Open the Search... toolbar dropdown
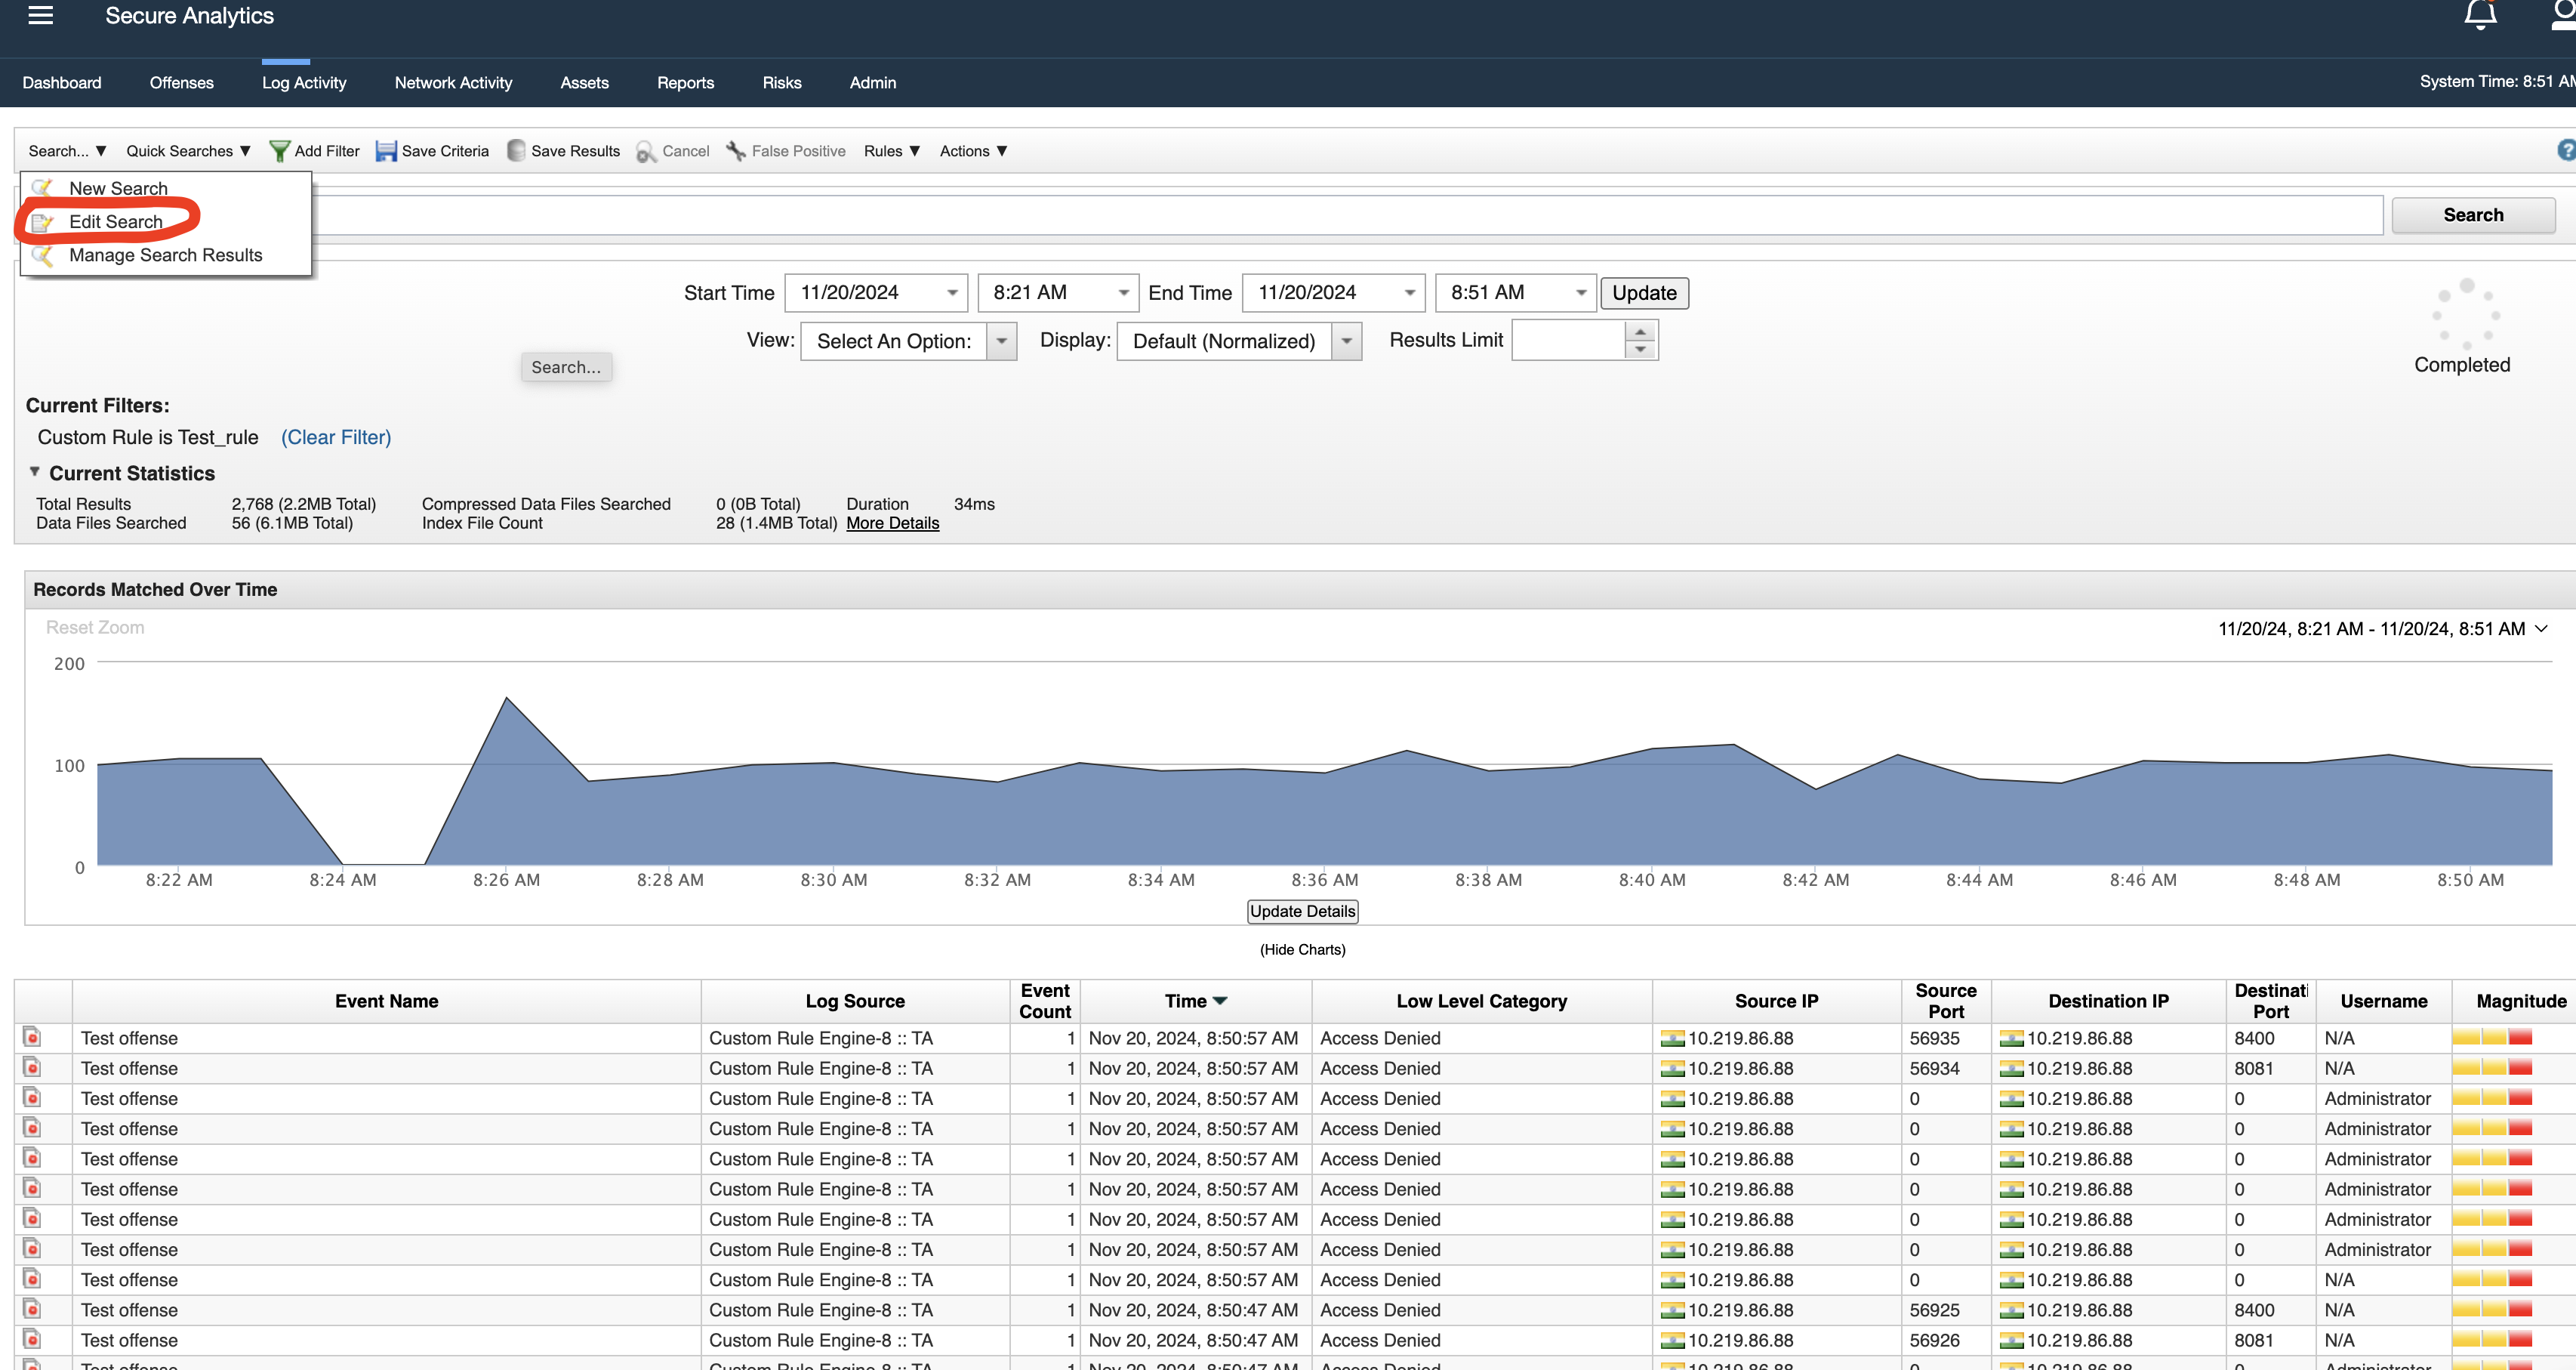The height and width of the screenshot is (1370, 2576). (x=67, y=151)
